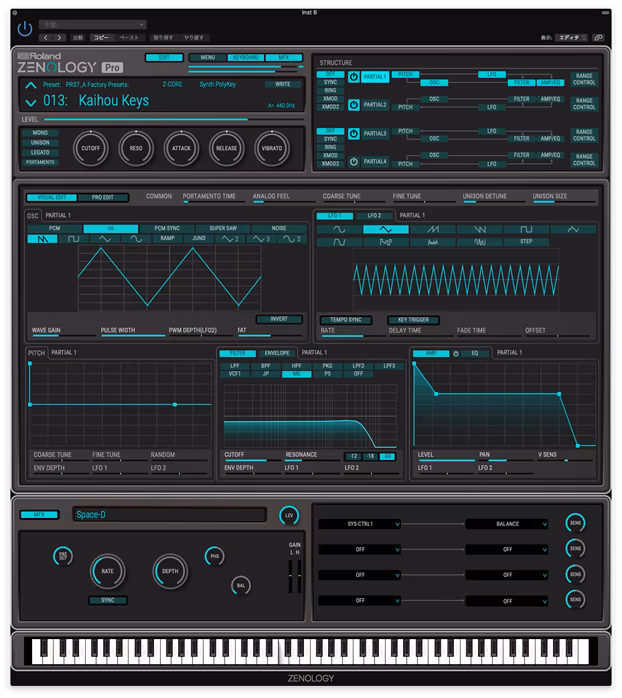The width and height of the screenshot is (622, 698).
Task: Toggle the PARTIAL4 power icon
Action: click(x=354, y=162)
